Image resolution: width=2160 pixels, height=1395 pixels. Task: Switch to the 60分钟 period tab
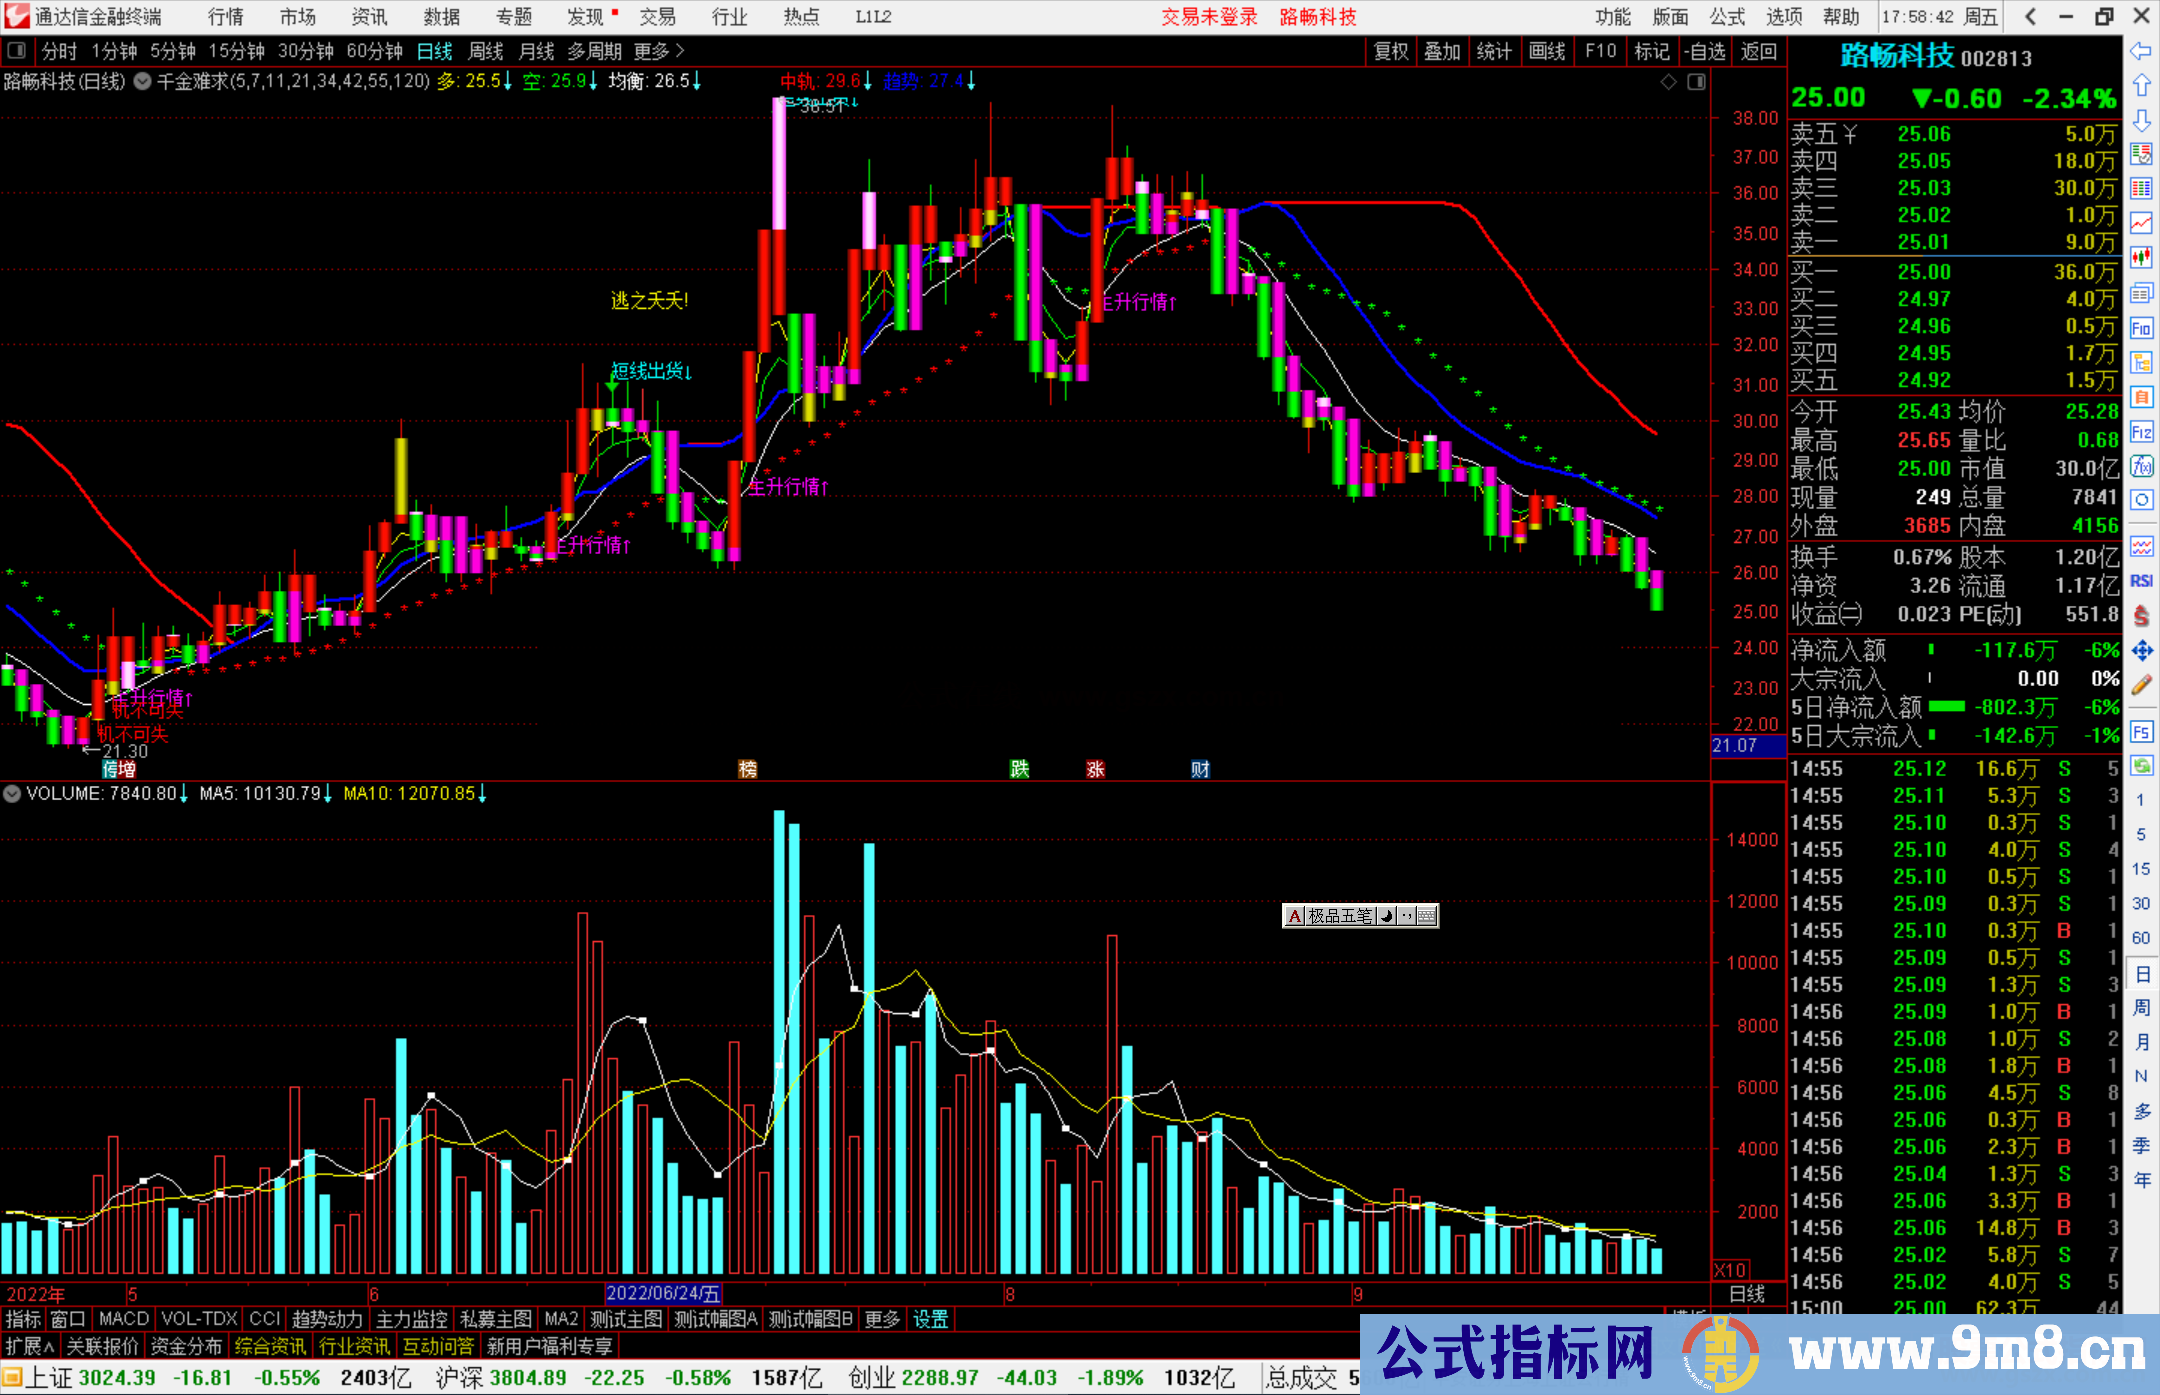[x=374, y=51]
